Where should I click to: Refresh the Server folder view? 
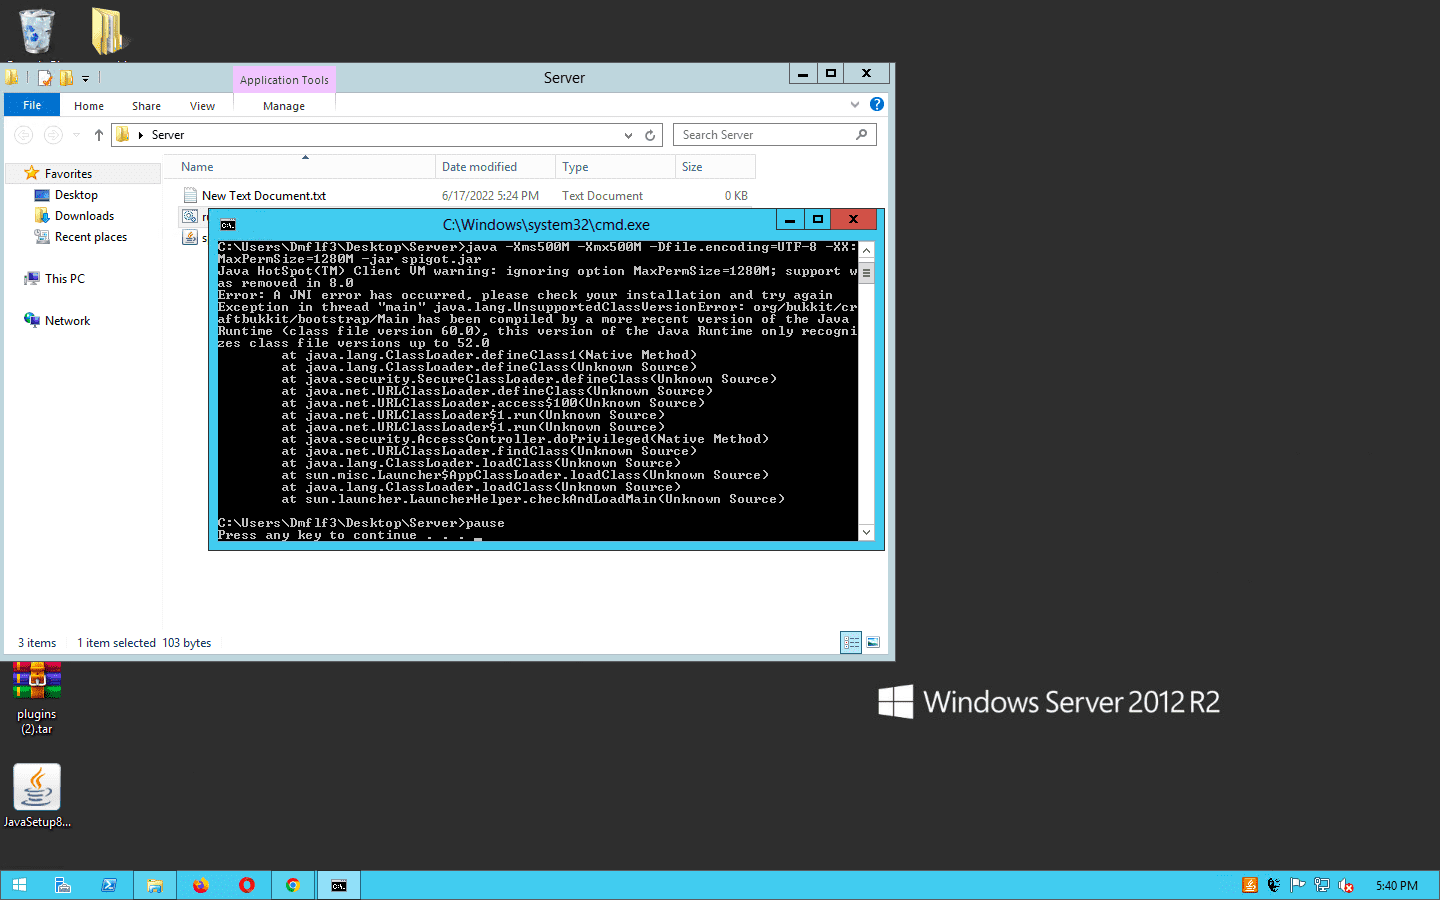pyautogui.click(x=650, y=135)
